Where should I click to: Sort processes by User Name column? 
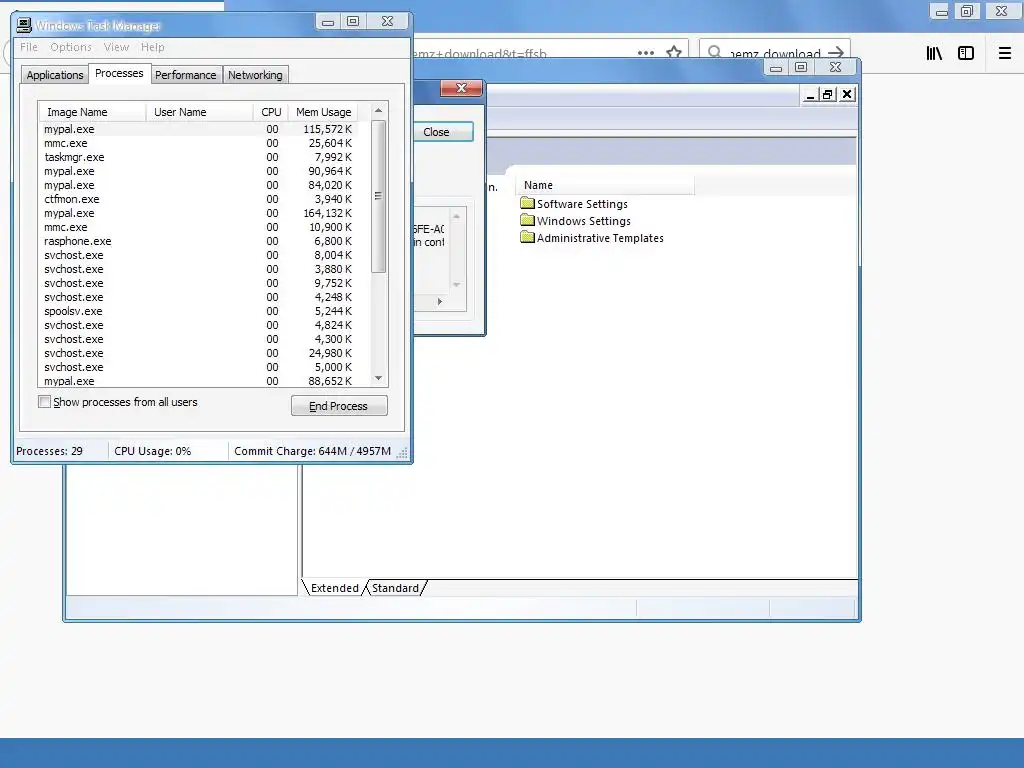199,112
